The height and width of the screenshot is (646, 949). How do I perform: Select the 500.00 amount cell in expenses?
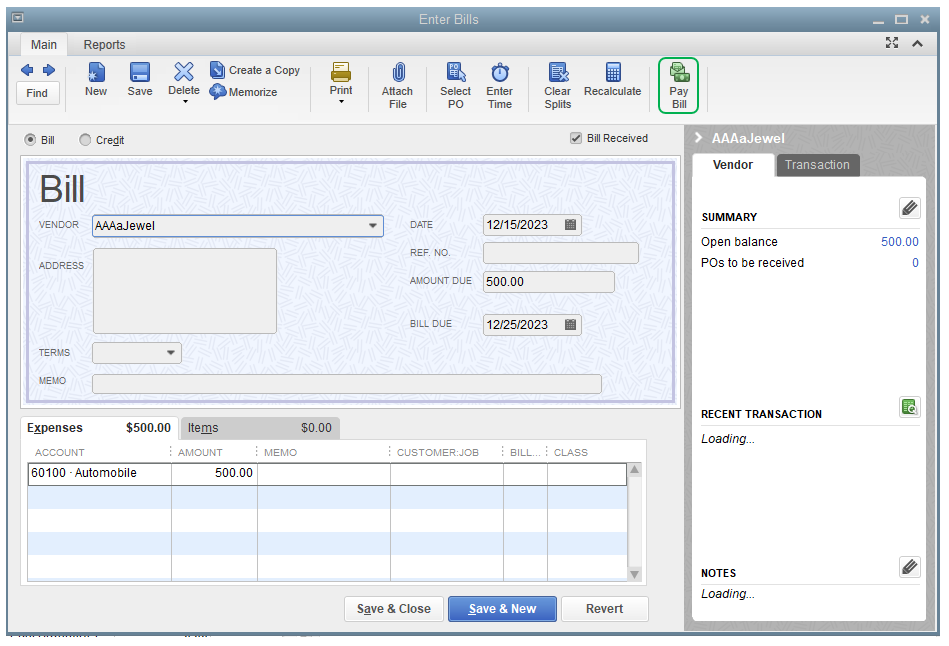tap(214, 473)
